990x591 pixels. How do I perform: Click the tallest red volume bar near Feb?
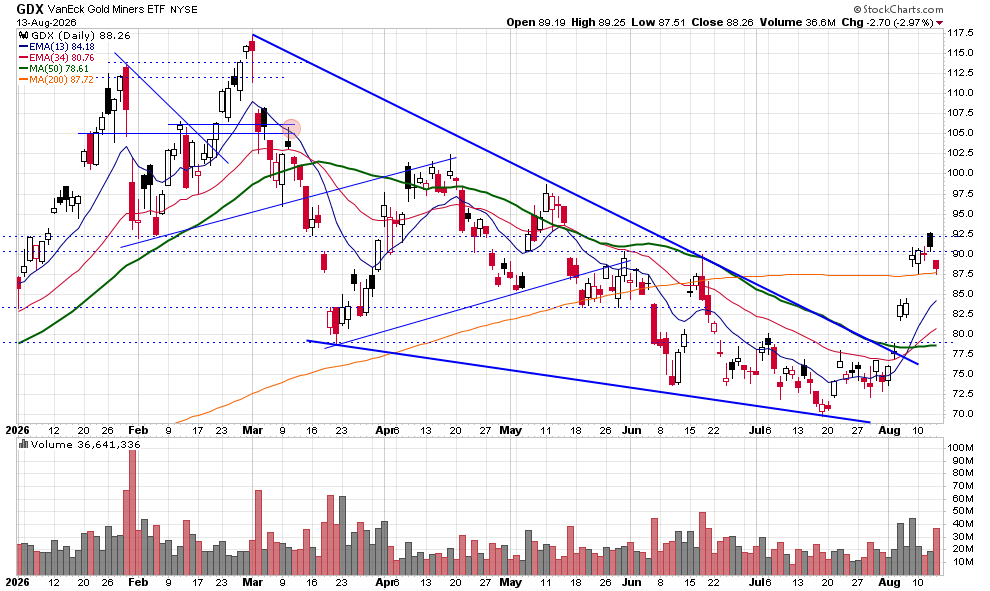click(133, 512)
